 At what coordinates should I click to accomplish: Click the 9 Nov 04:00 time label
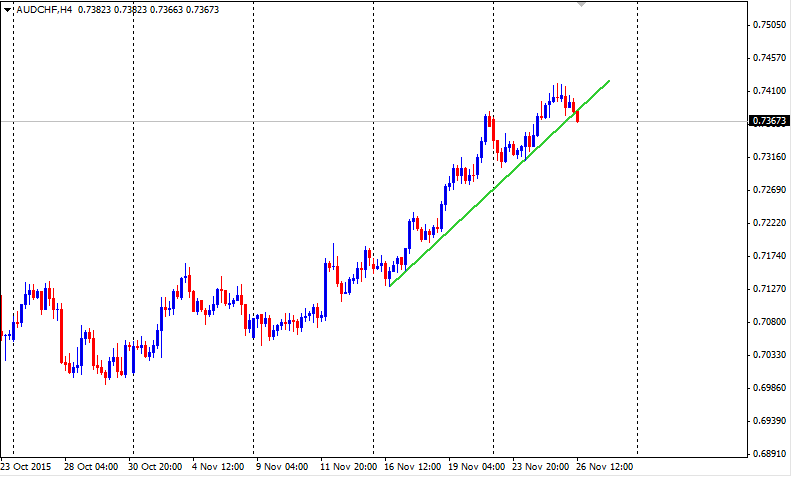[282, 466]
